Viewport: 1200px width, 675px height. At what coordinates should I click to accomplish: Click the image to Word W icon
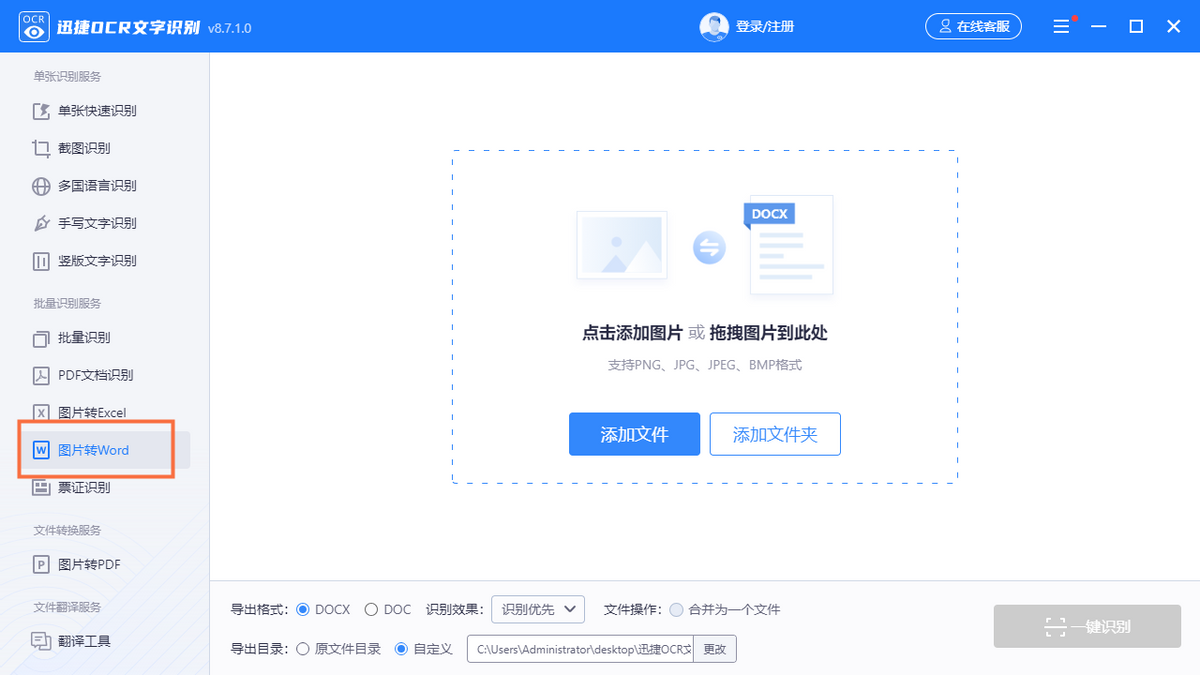pos(41,450)
